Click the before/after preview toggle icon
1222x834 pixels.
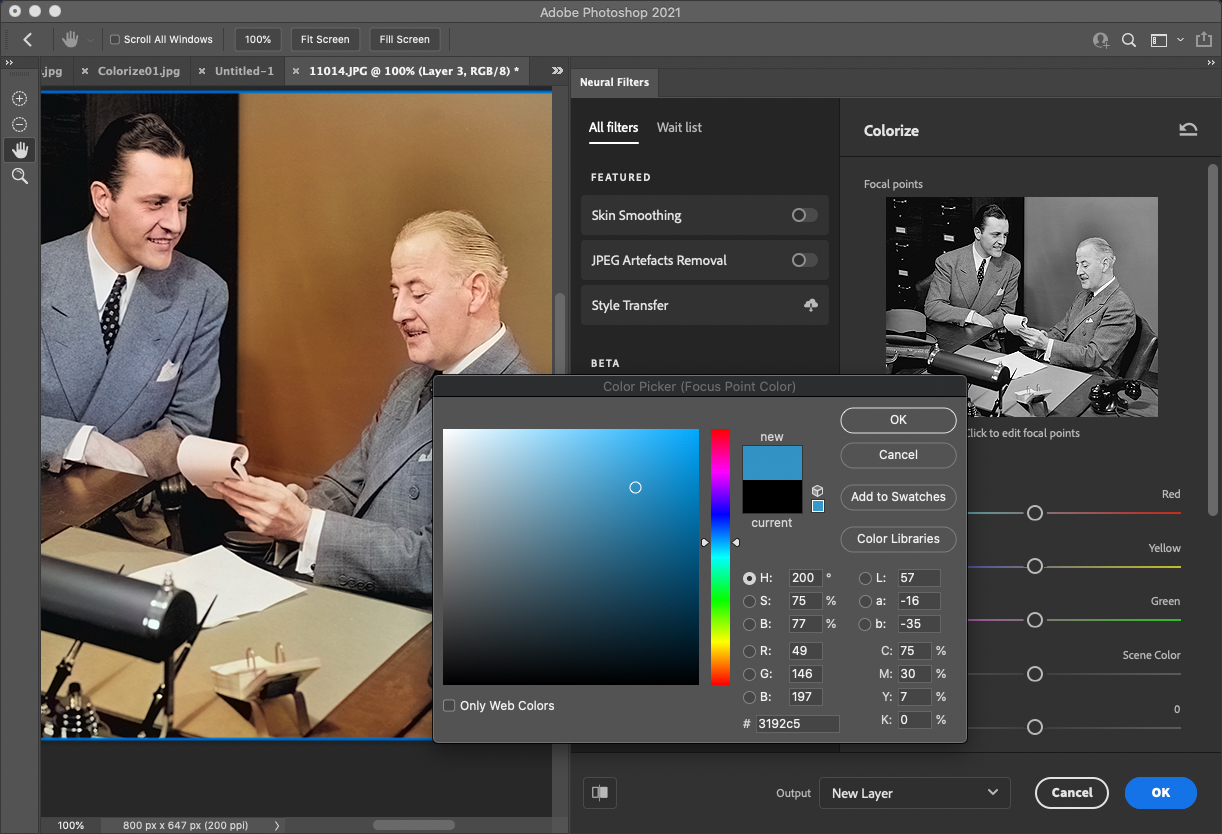click(x=600, y=793)
